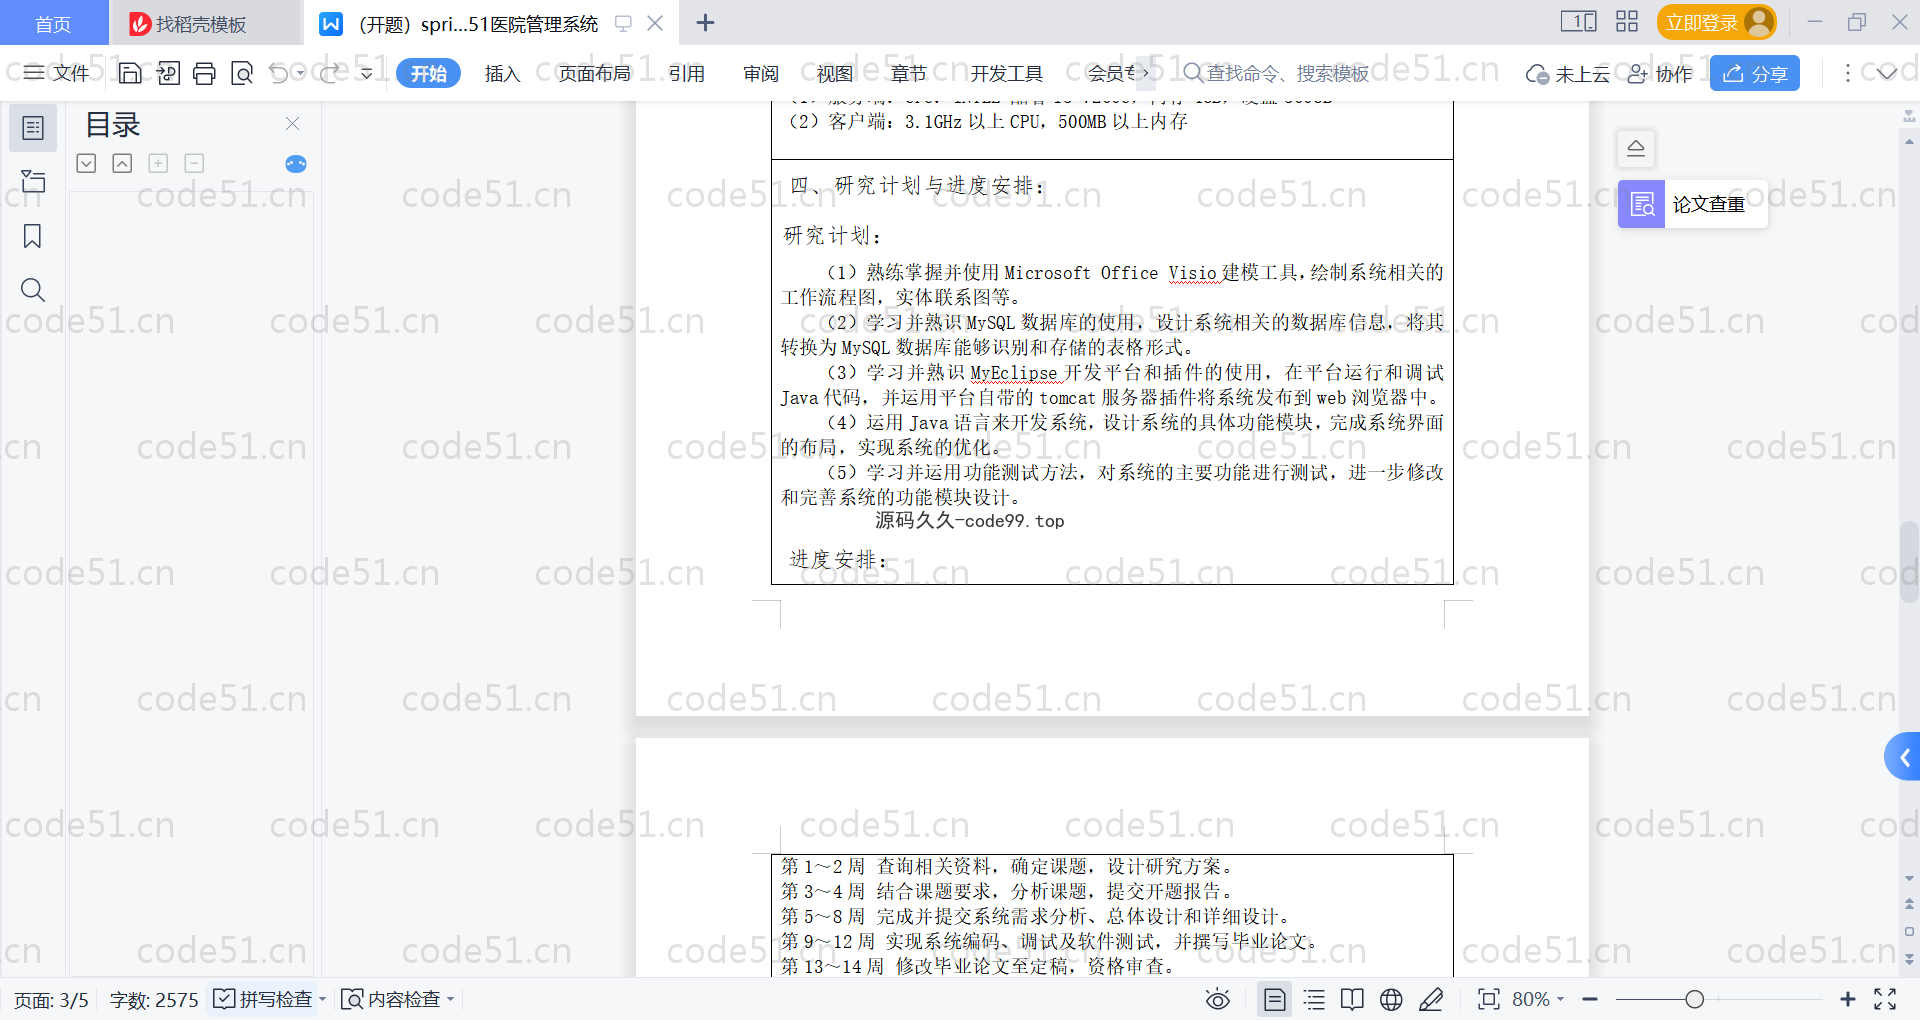Toggle 拼写检查 in status bar
Image resolution: width=1920 pixels, height=1020 pixels.
pos(263,999)
